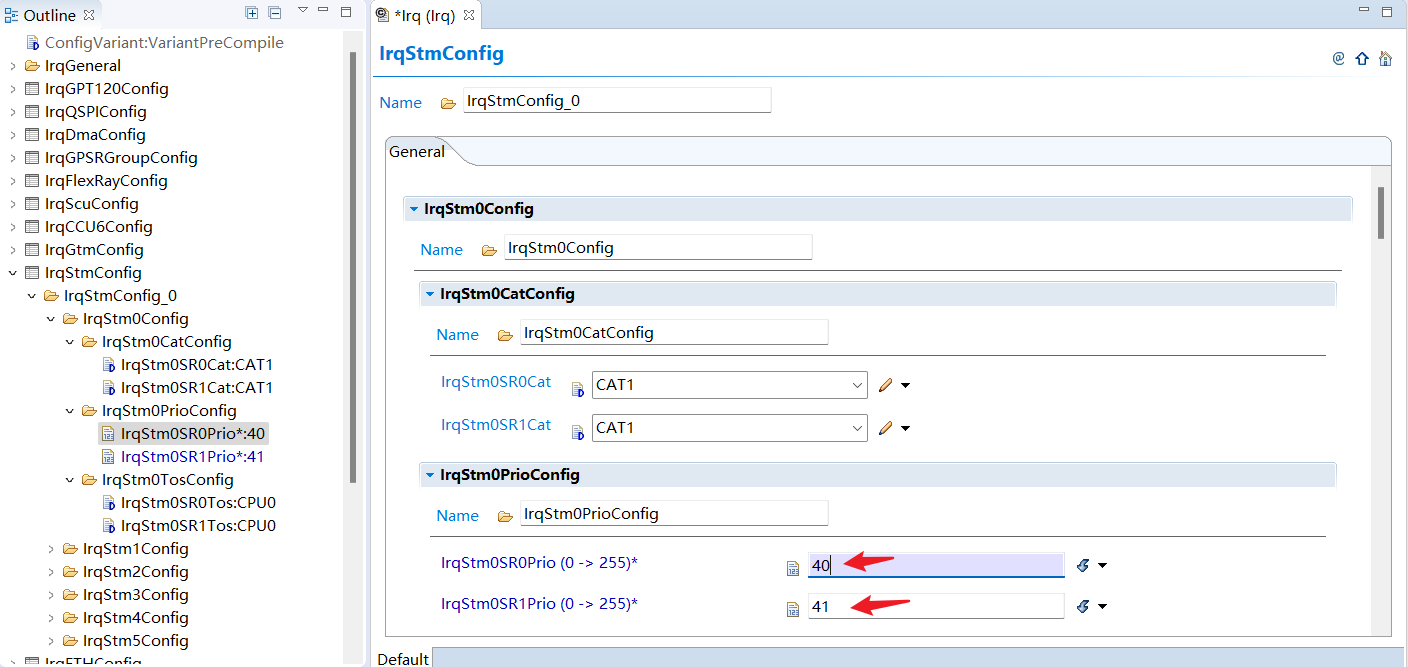Expand the IrqGeneral tree node arrow

[x=12, y=66]
